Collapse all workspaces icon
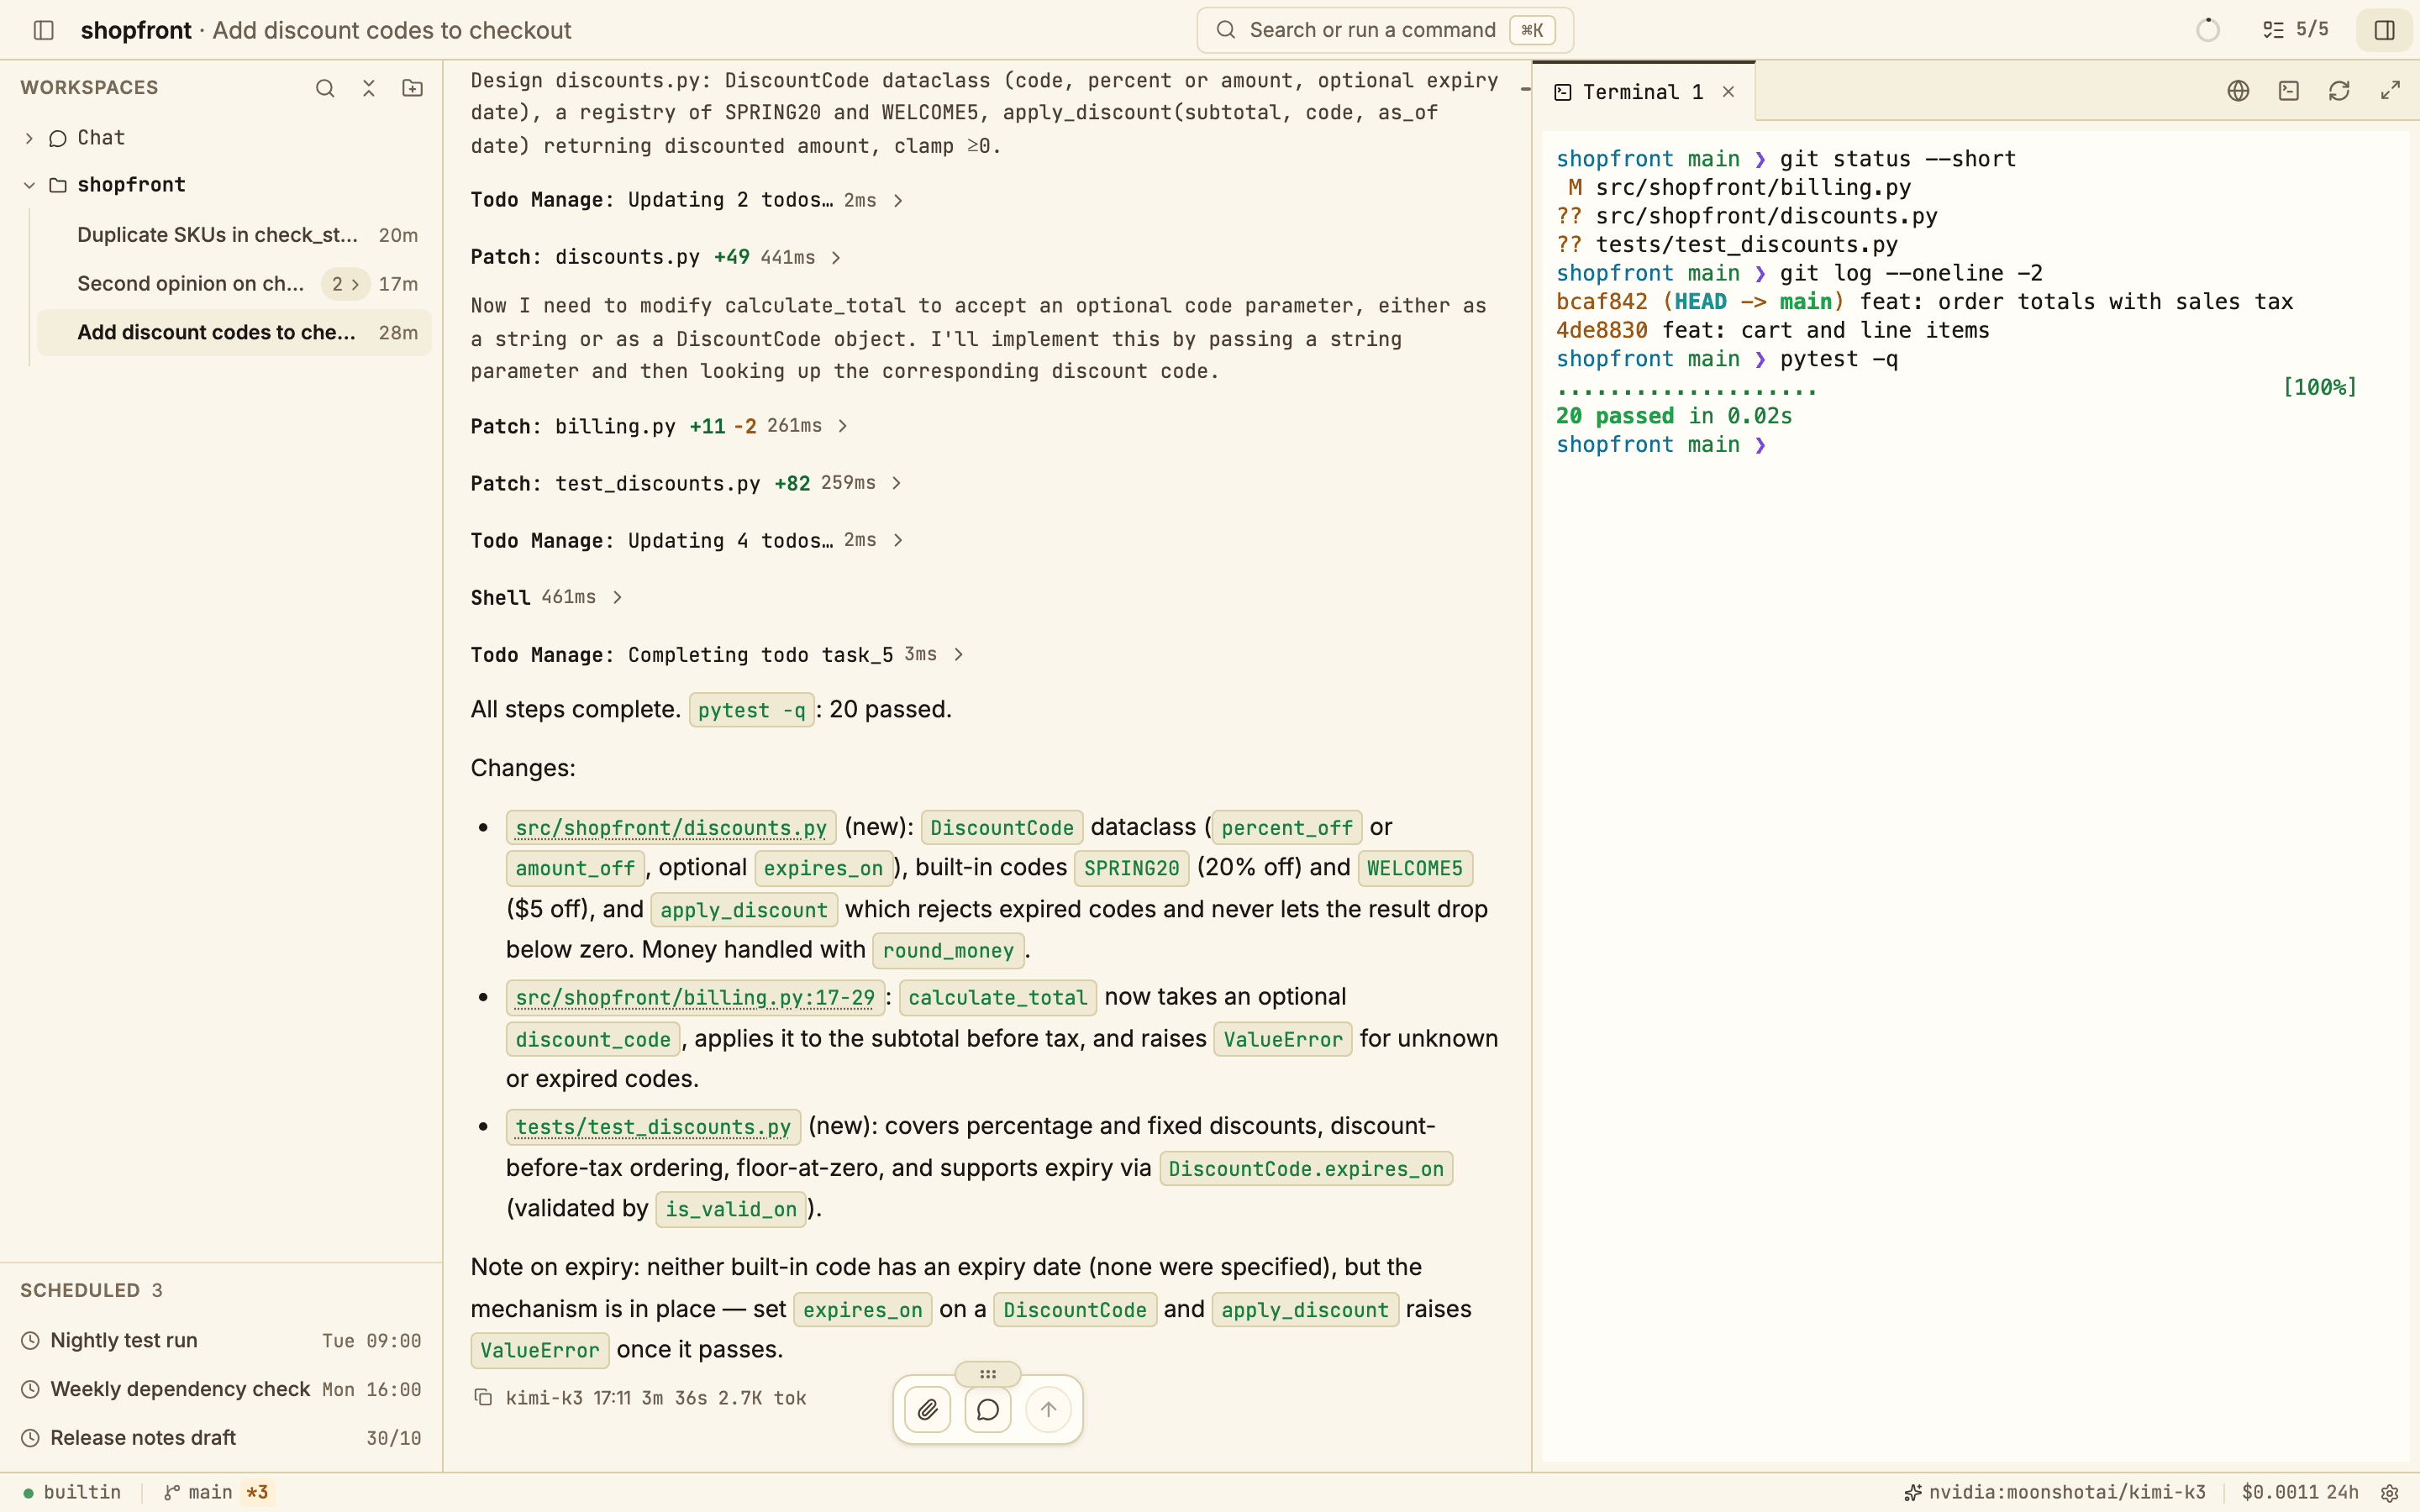 tap(369, 88)
